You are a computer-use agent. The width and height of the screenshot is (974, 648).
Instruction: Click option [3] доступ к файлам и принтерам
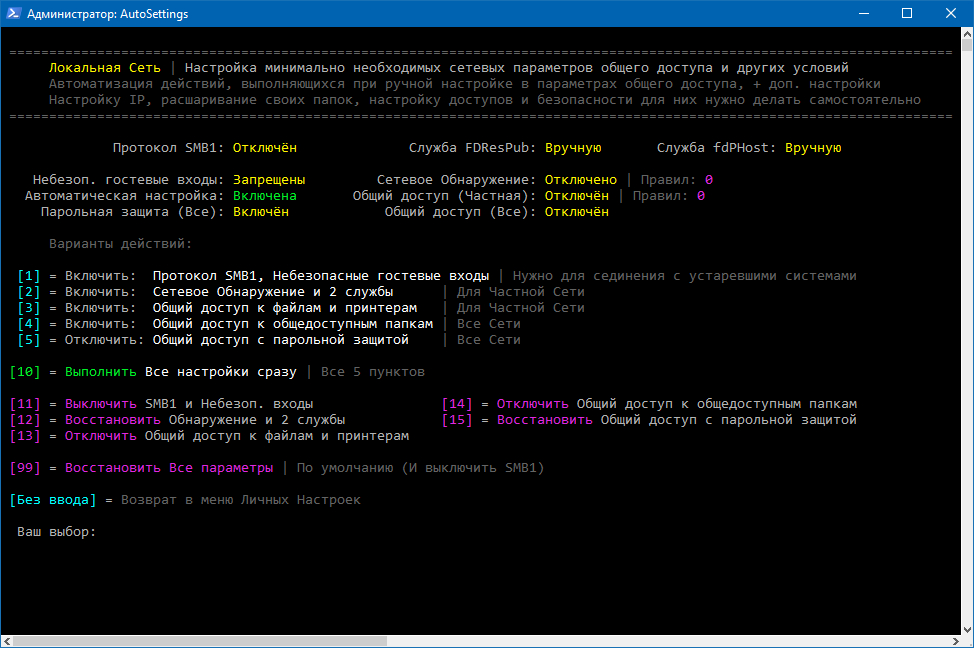(x=301, y=308)
